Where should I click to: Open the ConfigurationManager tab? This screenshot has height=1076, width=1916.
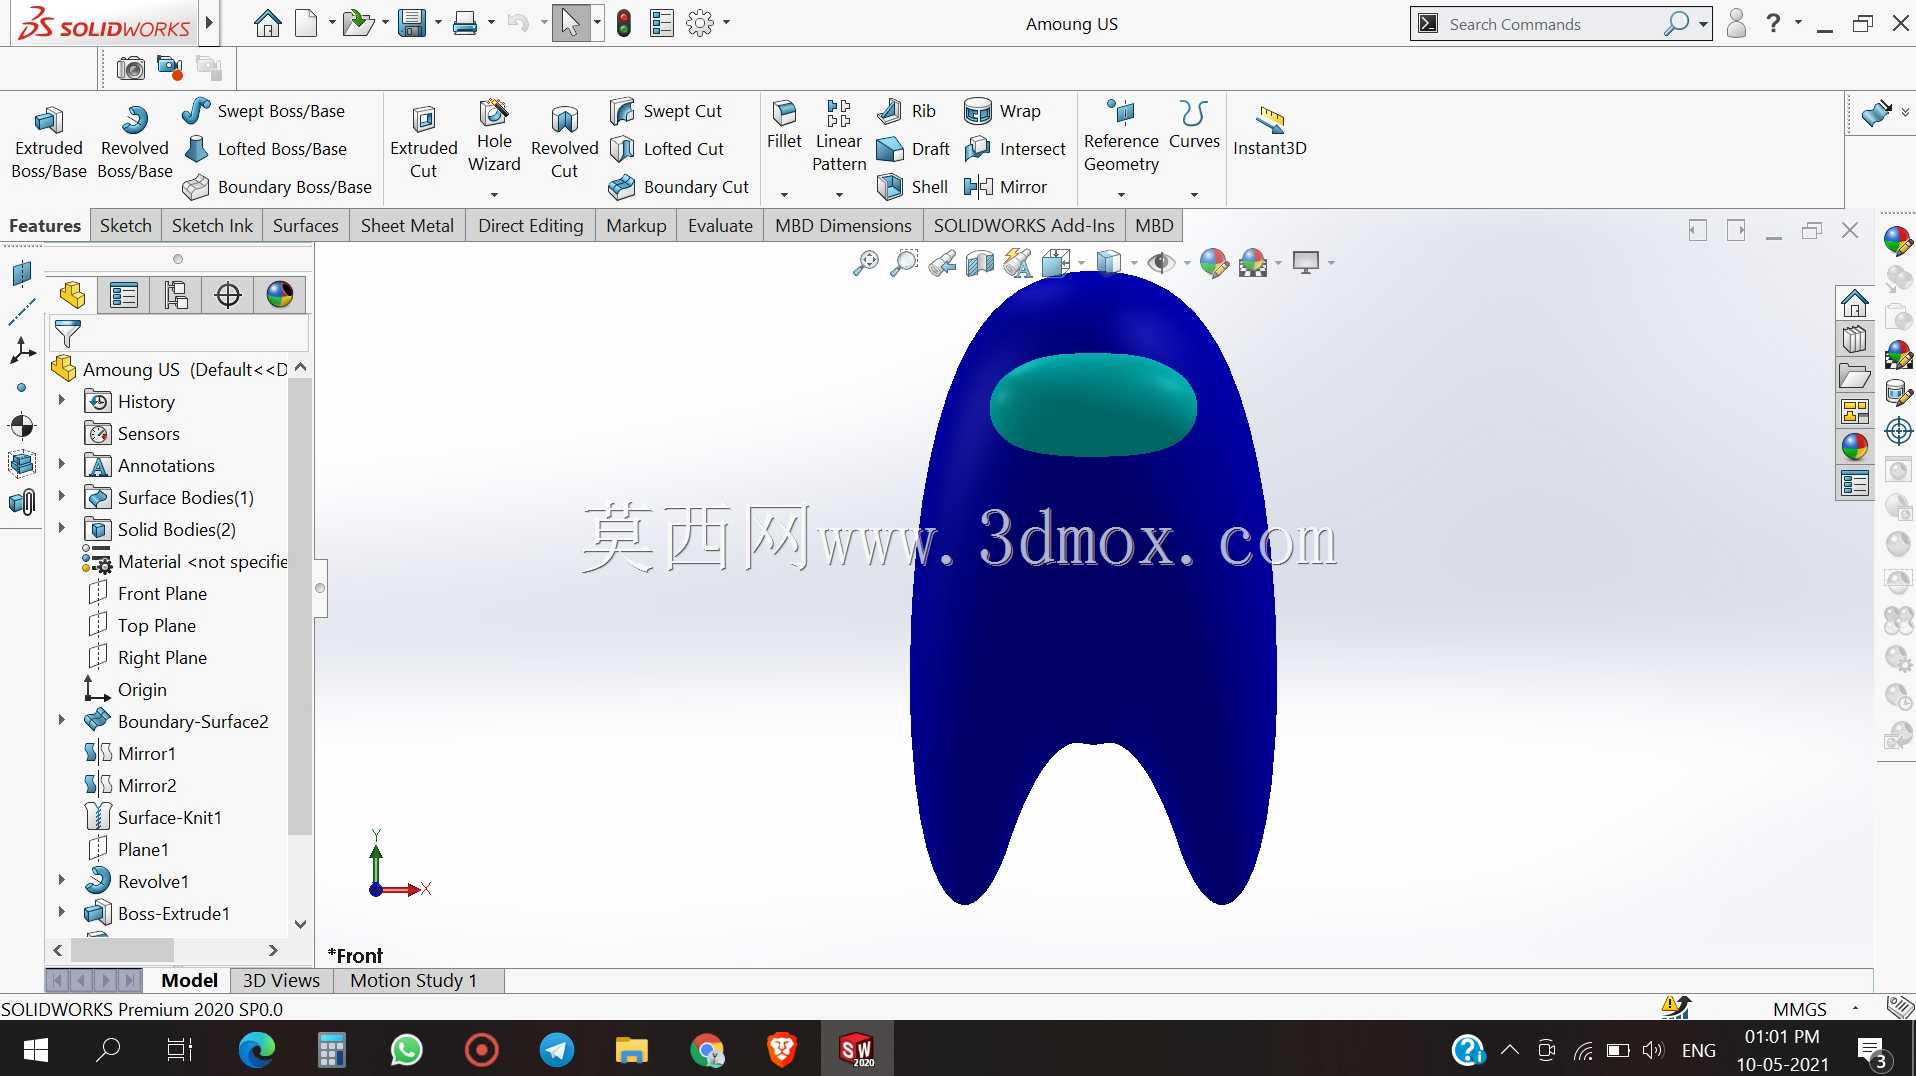[x=176, y=295]
